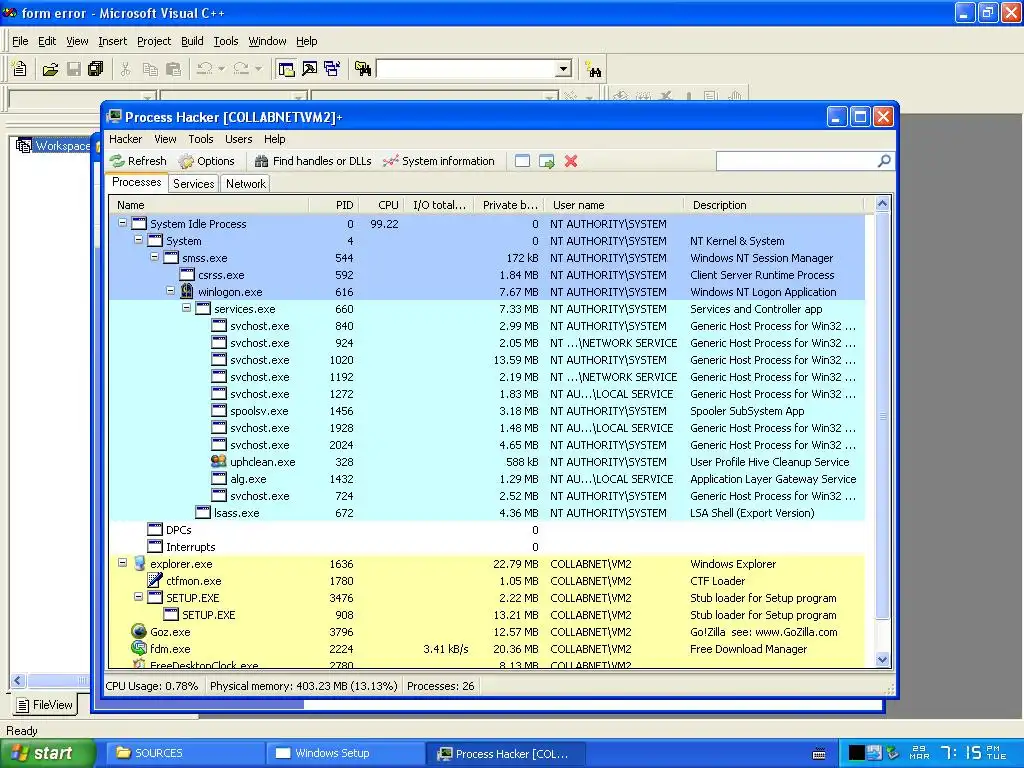Open Options in Process Hacker toolbar
Viewport: 1024px width, 768px height.
pyautogui.click(x=206, y=161)
